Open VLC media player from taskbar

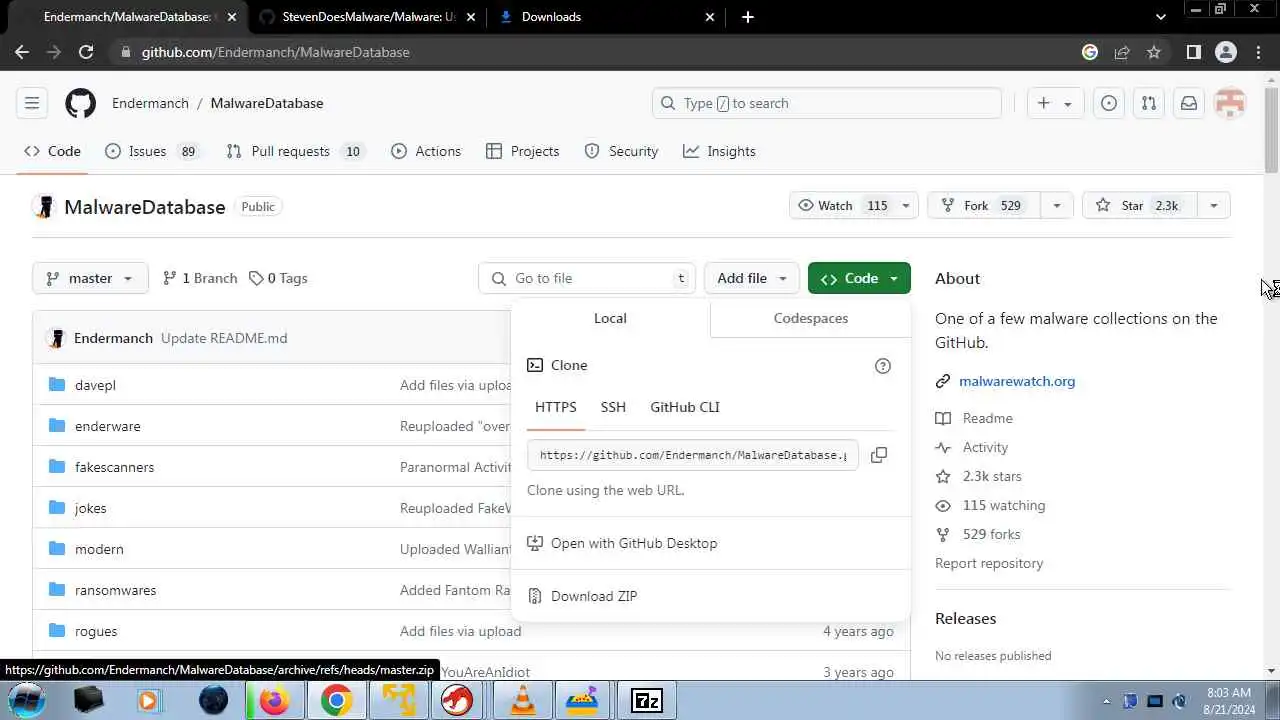click(x=522, y=701)
